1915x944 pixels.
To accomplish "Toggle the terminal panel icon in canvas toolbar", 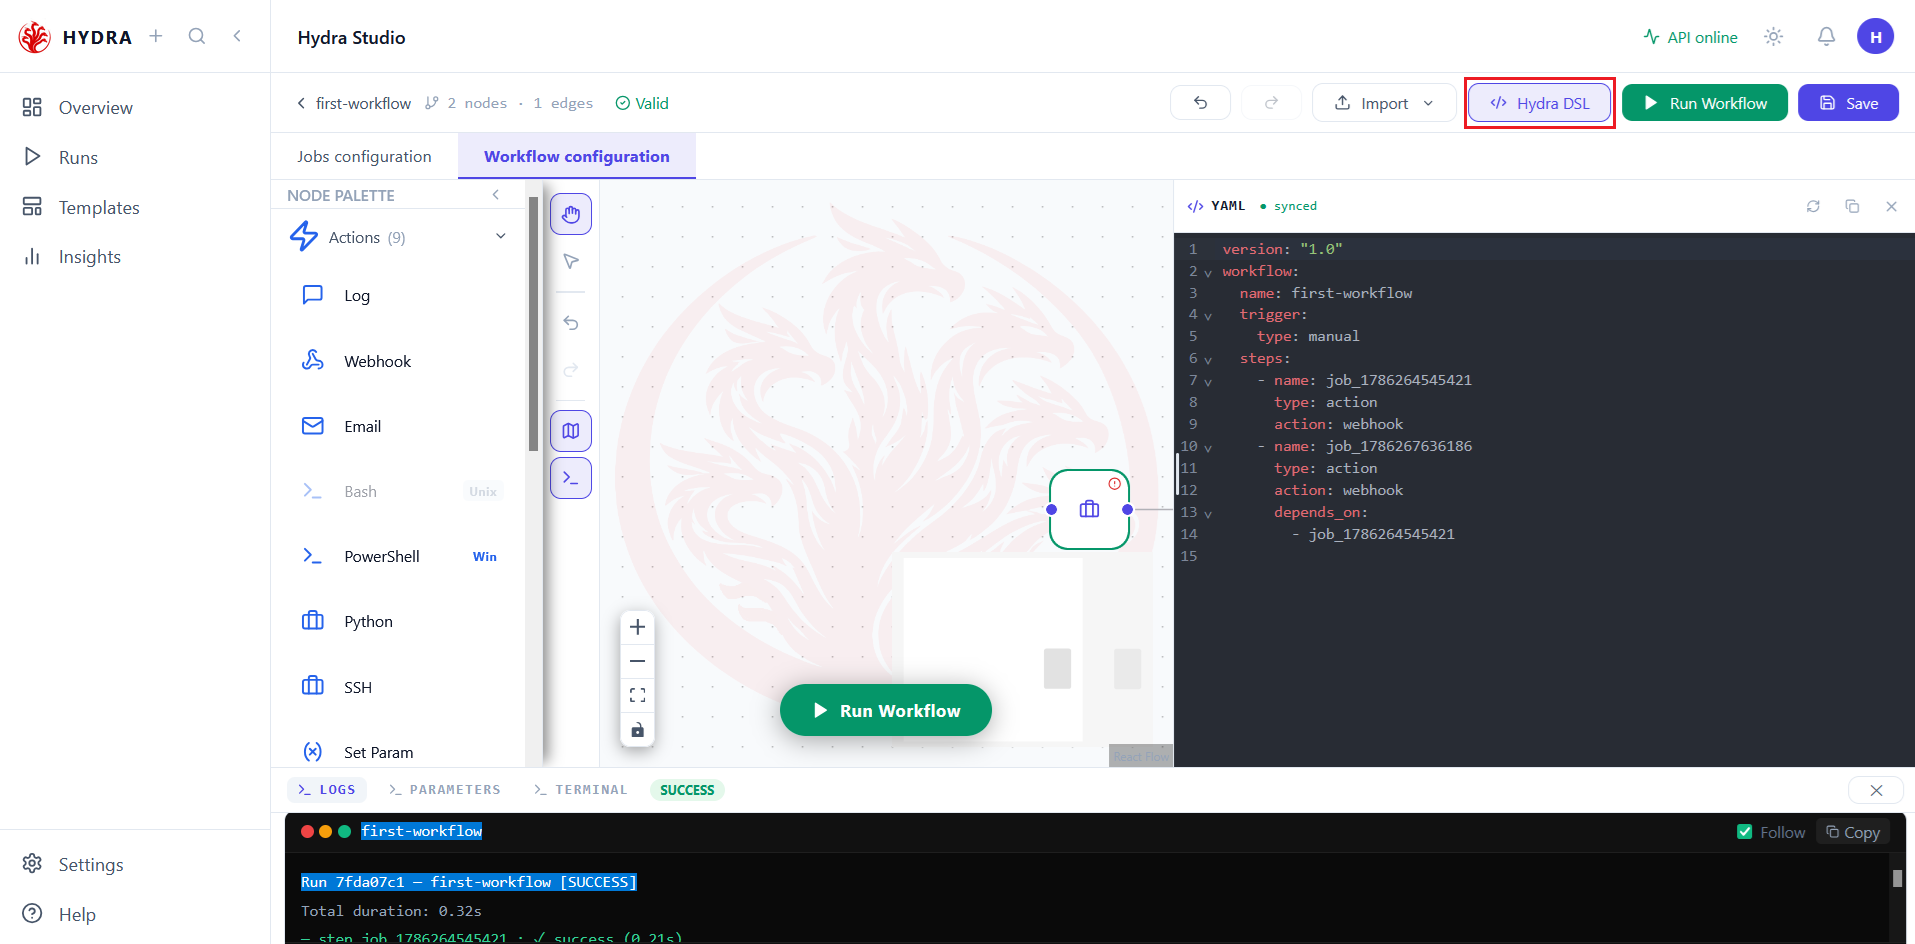I will tap(571, 478).
